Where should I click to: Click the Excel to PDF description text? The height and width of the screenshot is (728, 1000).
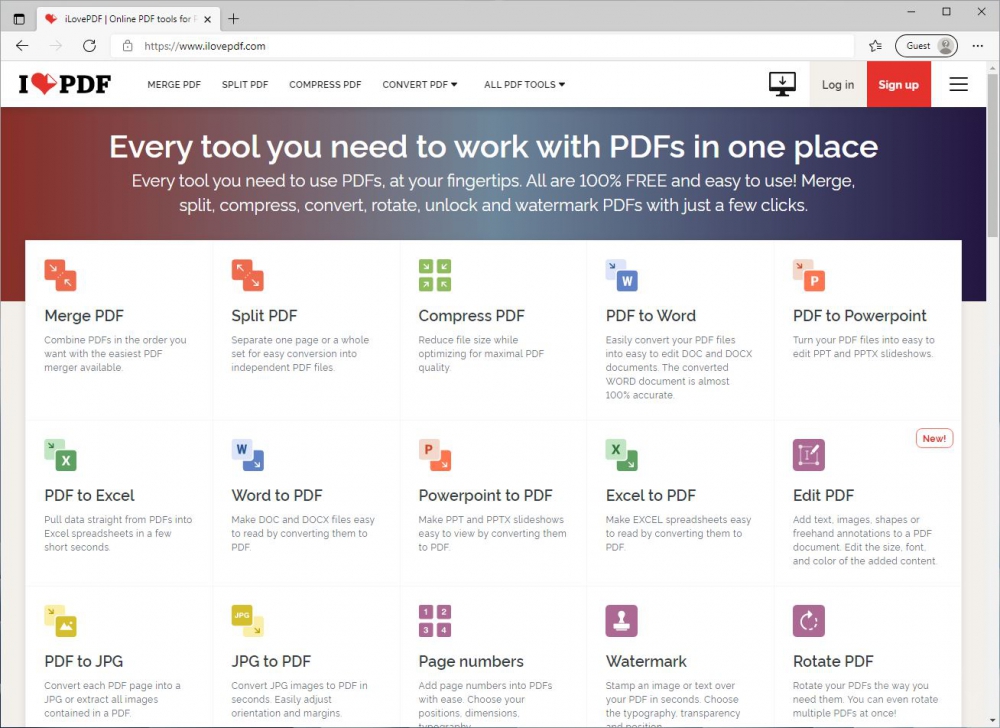[678, 534]
